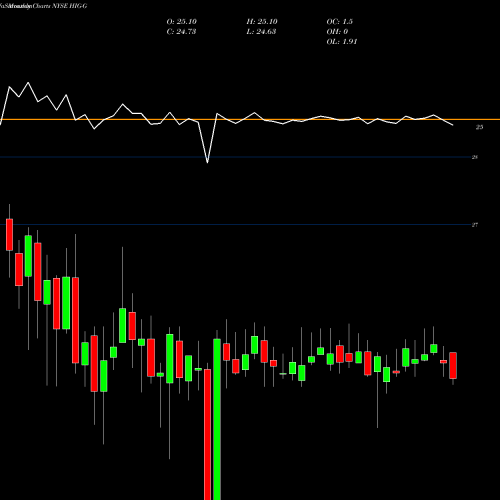Click the tall red candle reaching the chart bottom
Screen dimensions: 500x500
tap(208, 434)
